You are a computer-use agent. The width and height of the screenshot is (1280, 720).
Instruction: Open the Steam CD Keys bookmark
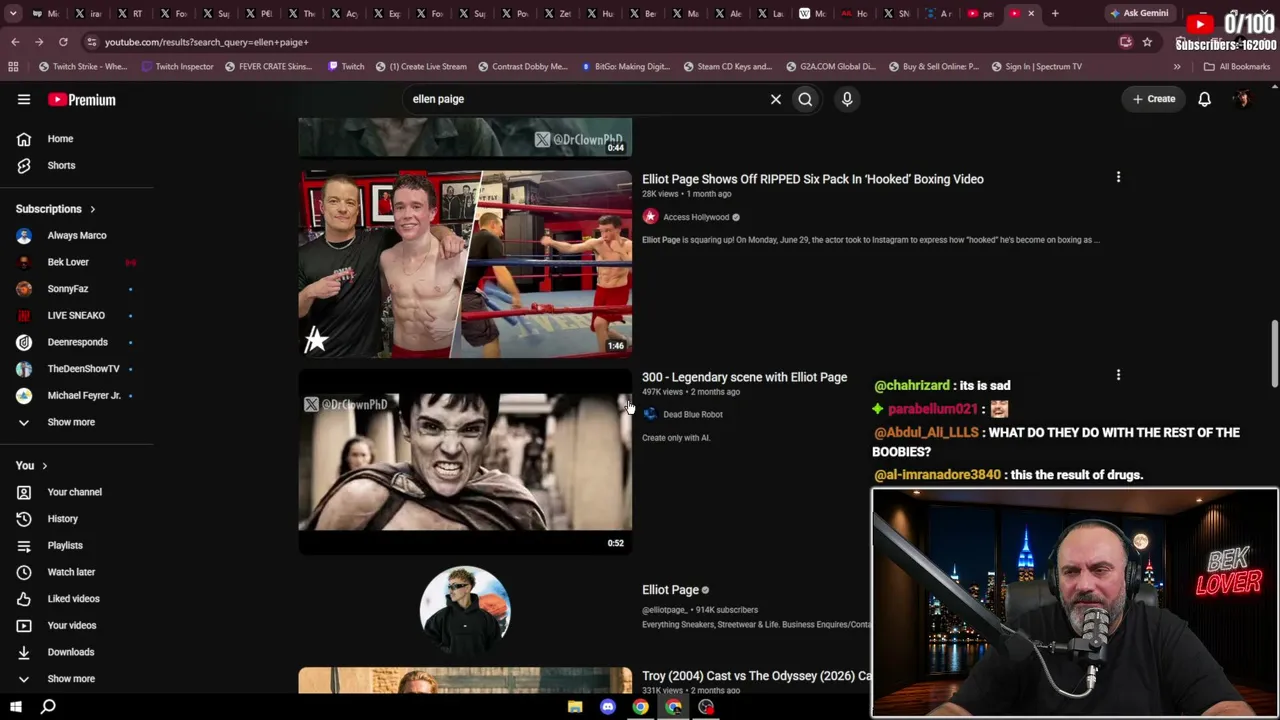click(x=728, y=67)
